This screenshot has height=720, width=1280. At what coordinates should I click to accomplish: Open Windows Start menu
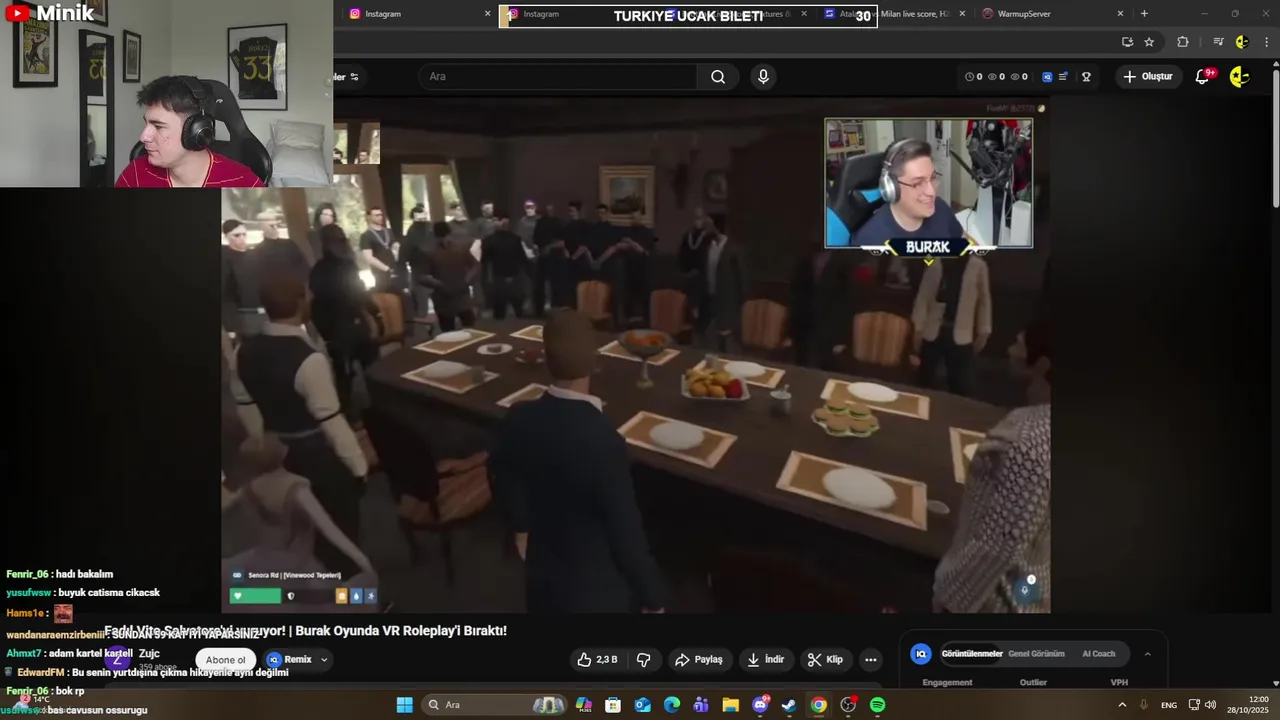click(x=404, y=705)
